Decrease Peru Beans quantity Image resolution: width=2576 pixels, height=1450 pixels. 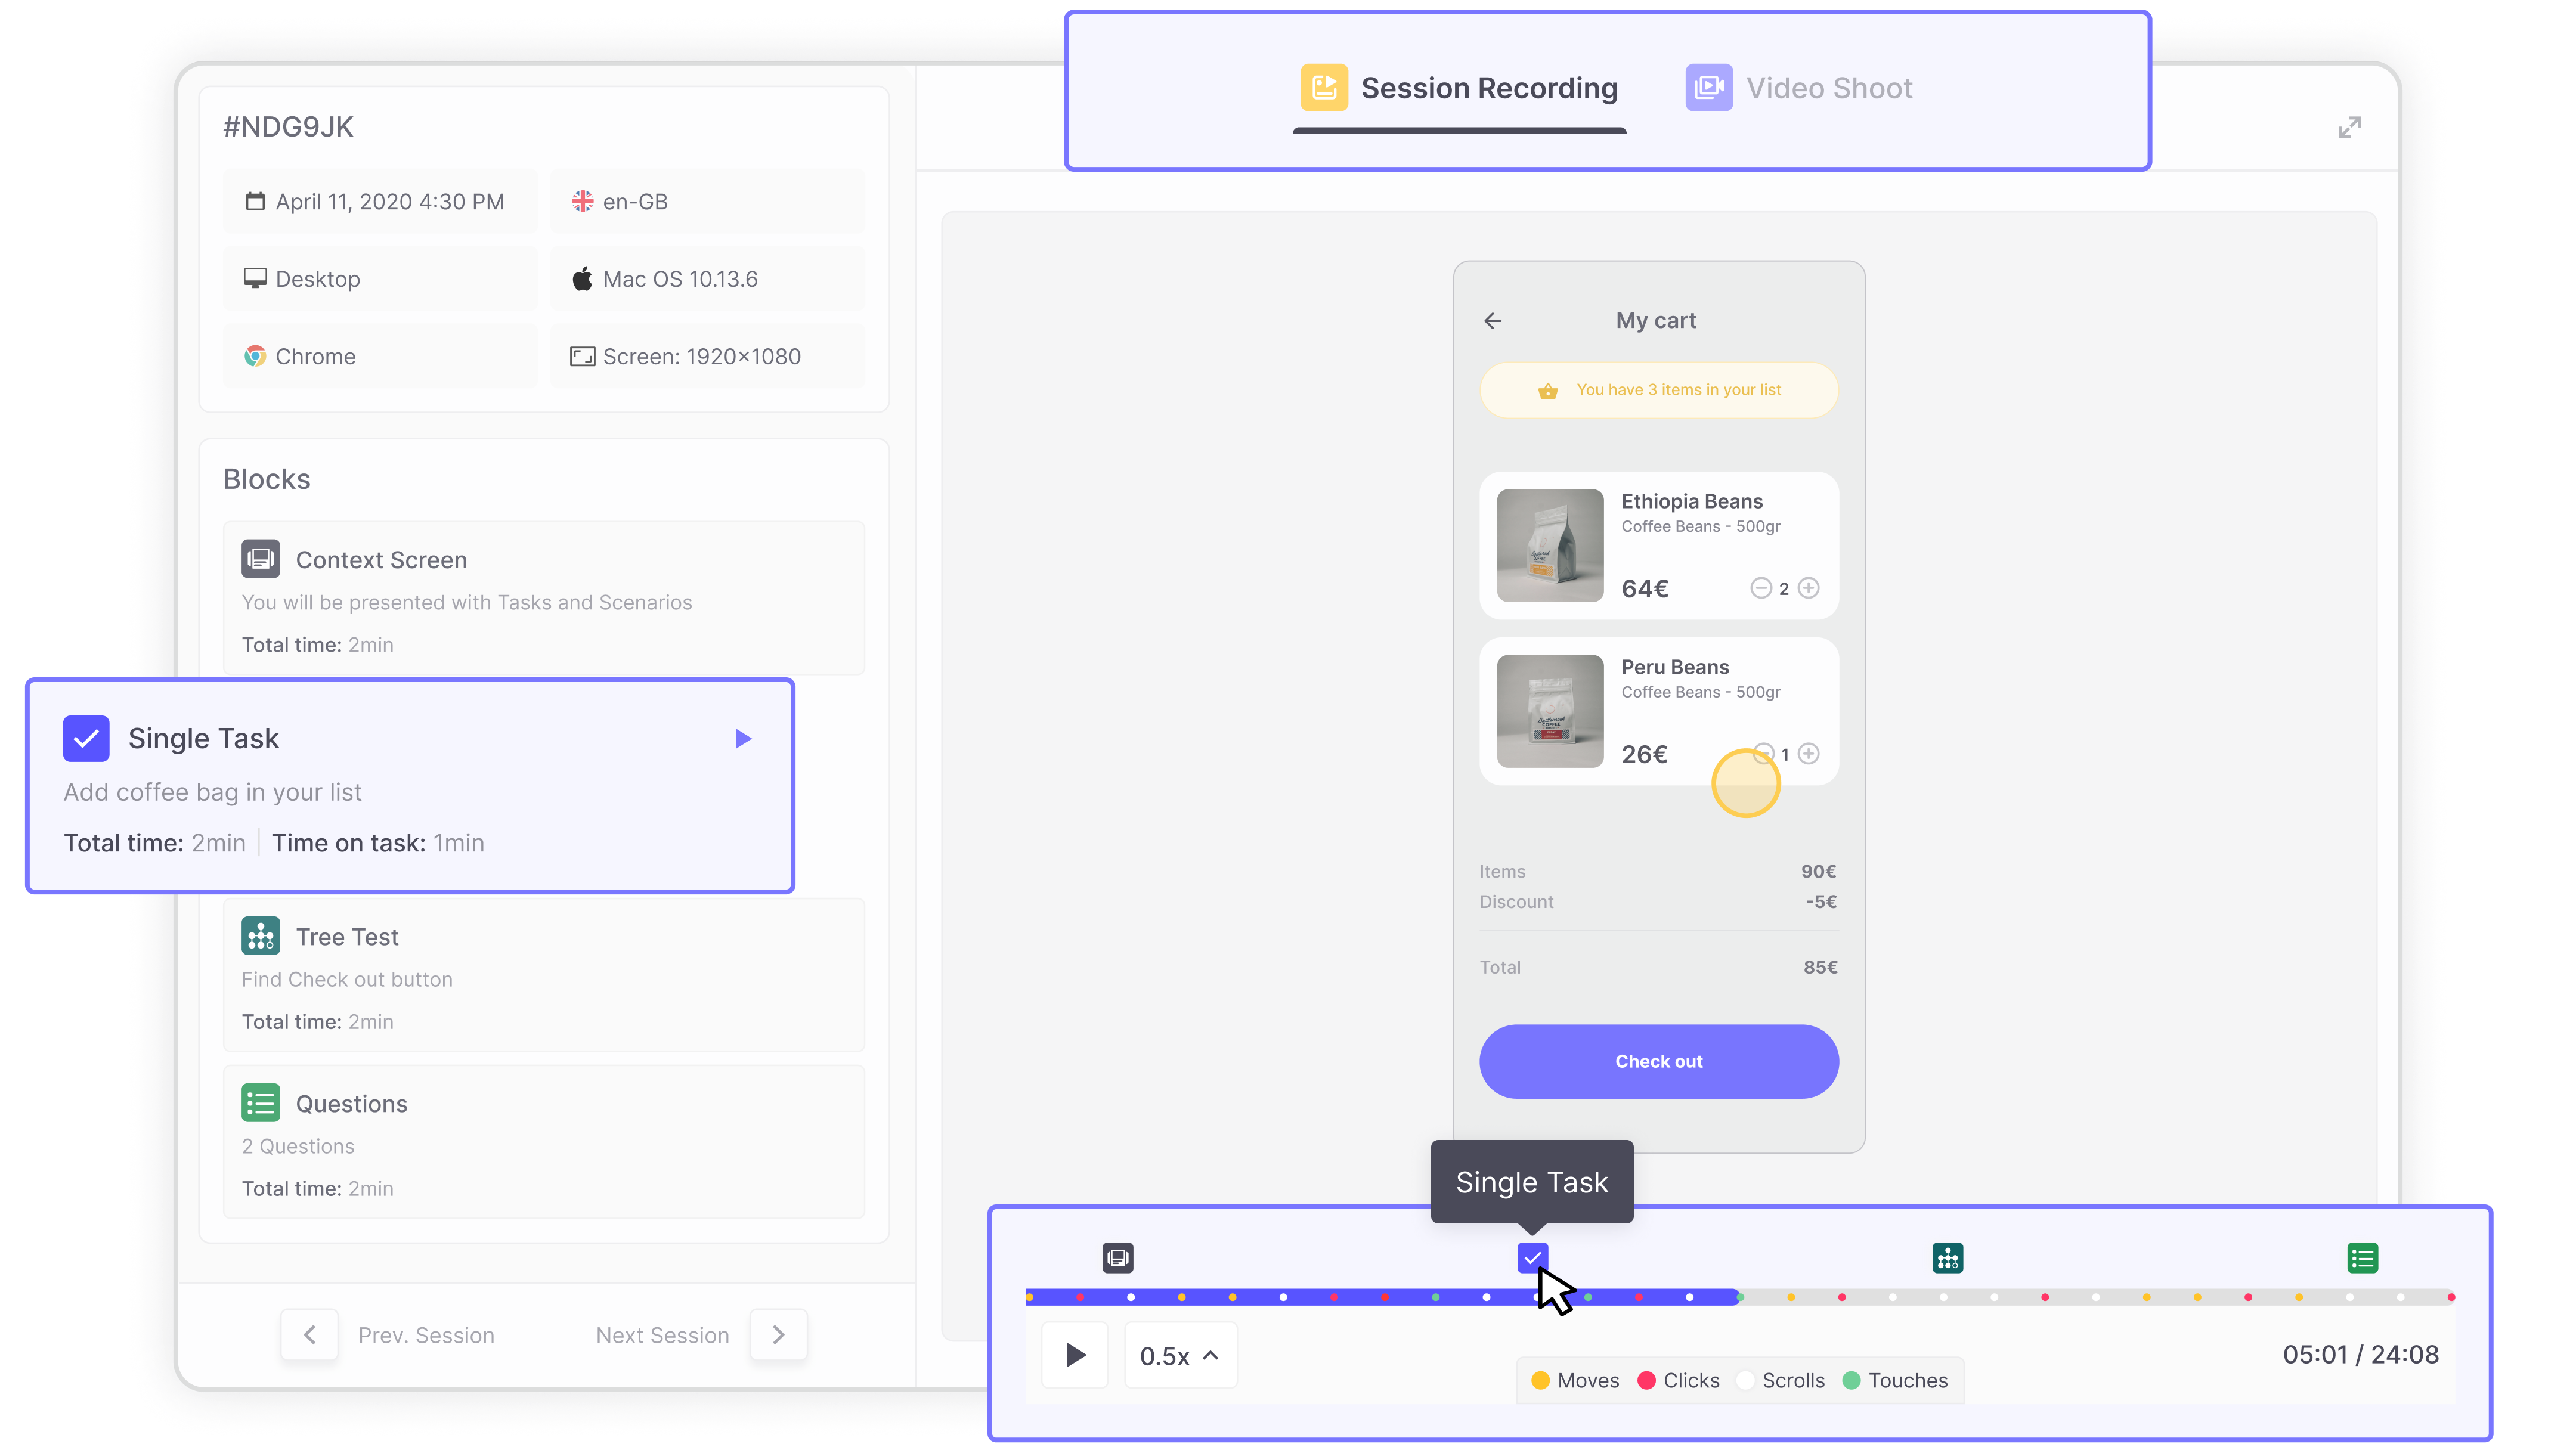click(1763, 753)
